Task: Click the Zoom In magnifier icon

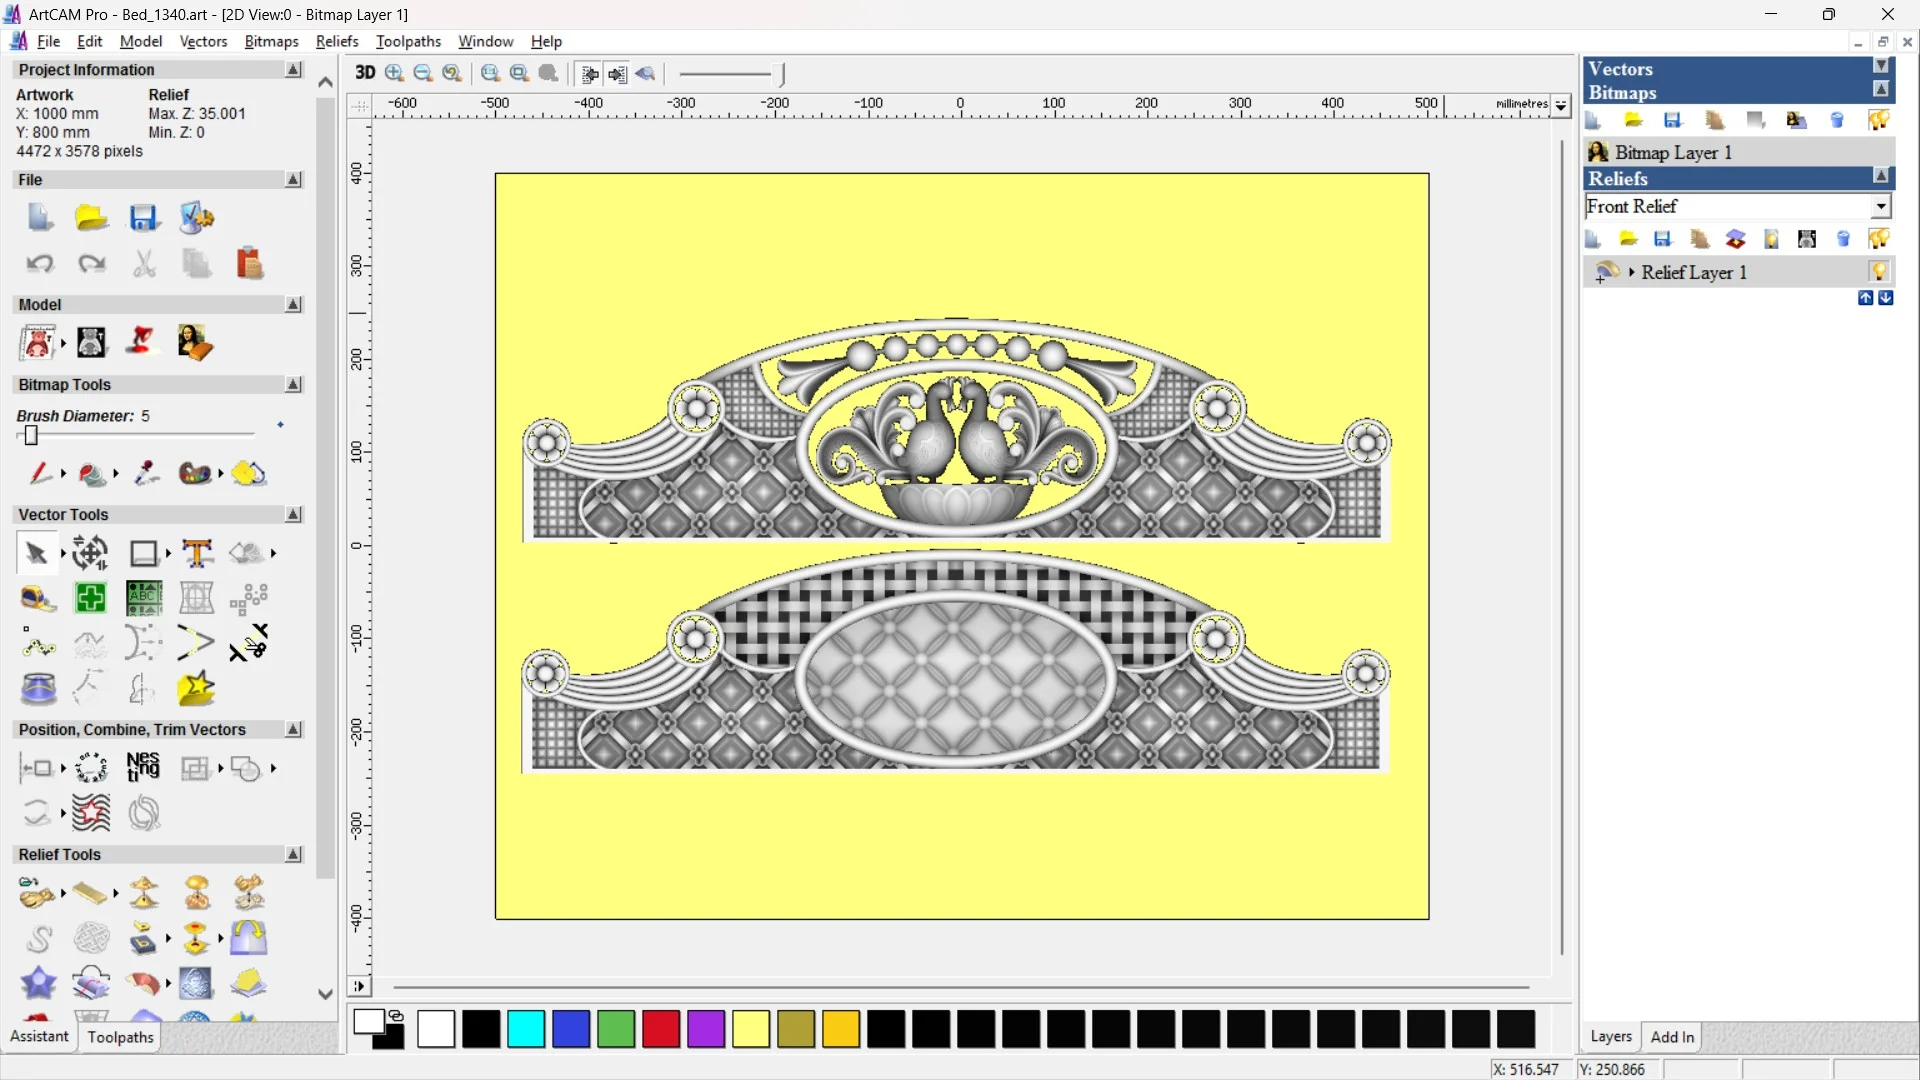Action: click(x=395, y=73)
